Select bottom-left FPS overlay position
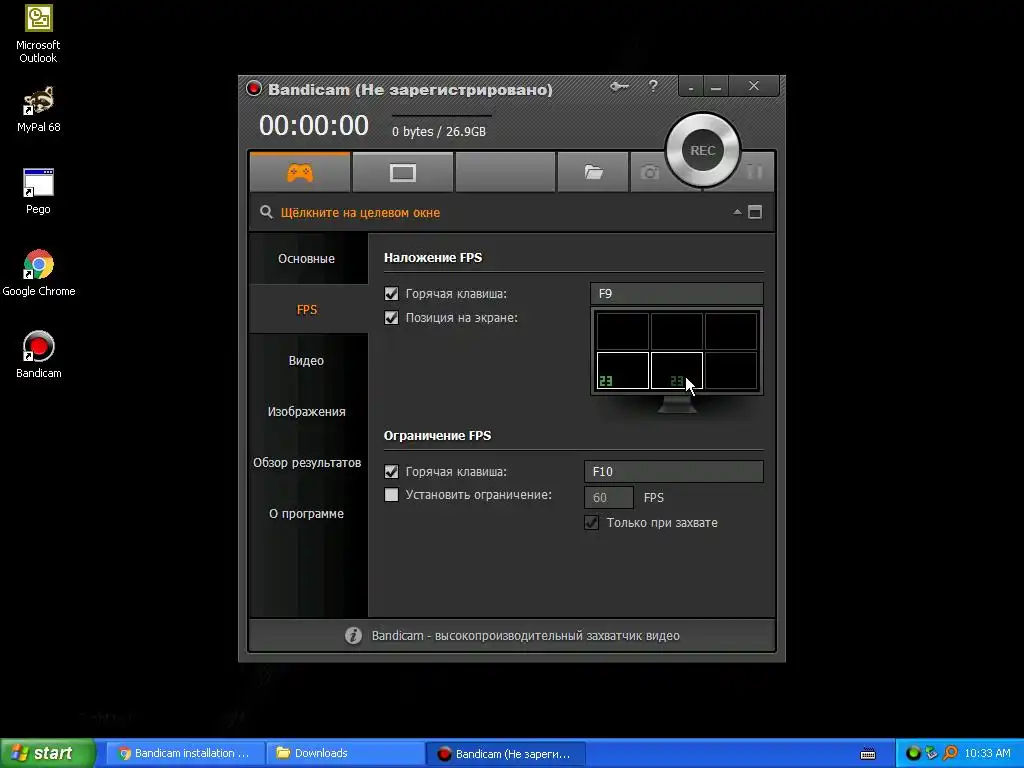Viewport: 1024px width, 768px height. (x=622, y=370)
